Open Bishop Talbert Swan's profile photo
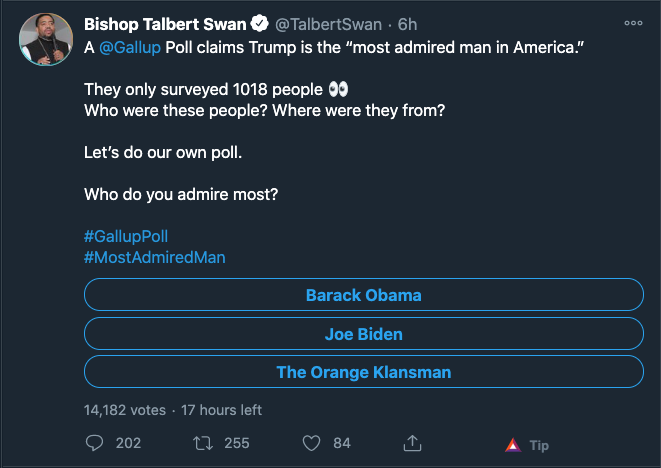 46,39
